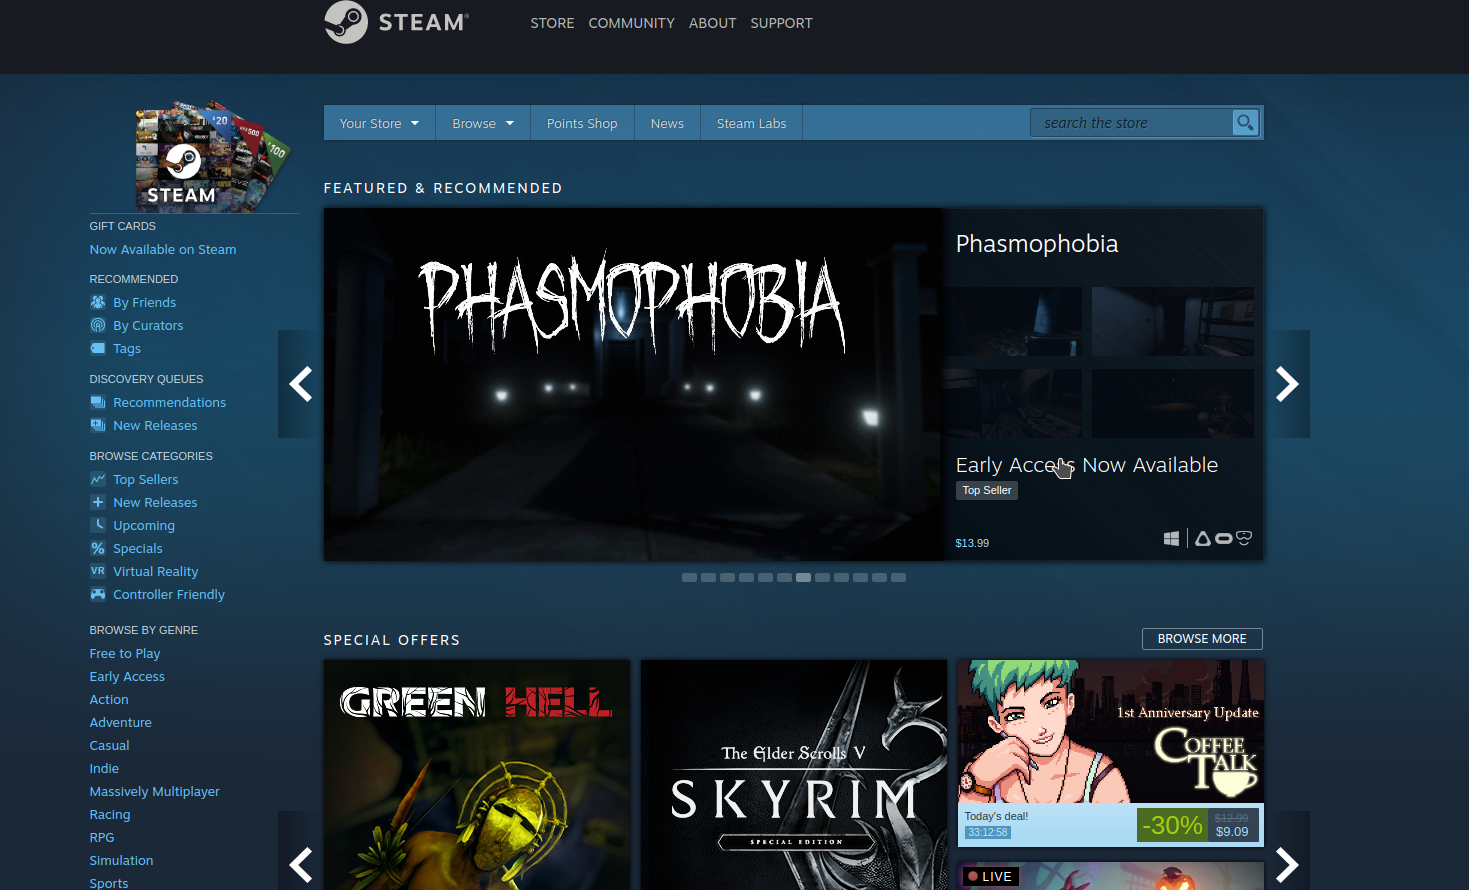Open the Green Hell special offer
This screenshot has width=1469, height=890.
pos(477,775)
